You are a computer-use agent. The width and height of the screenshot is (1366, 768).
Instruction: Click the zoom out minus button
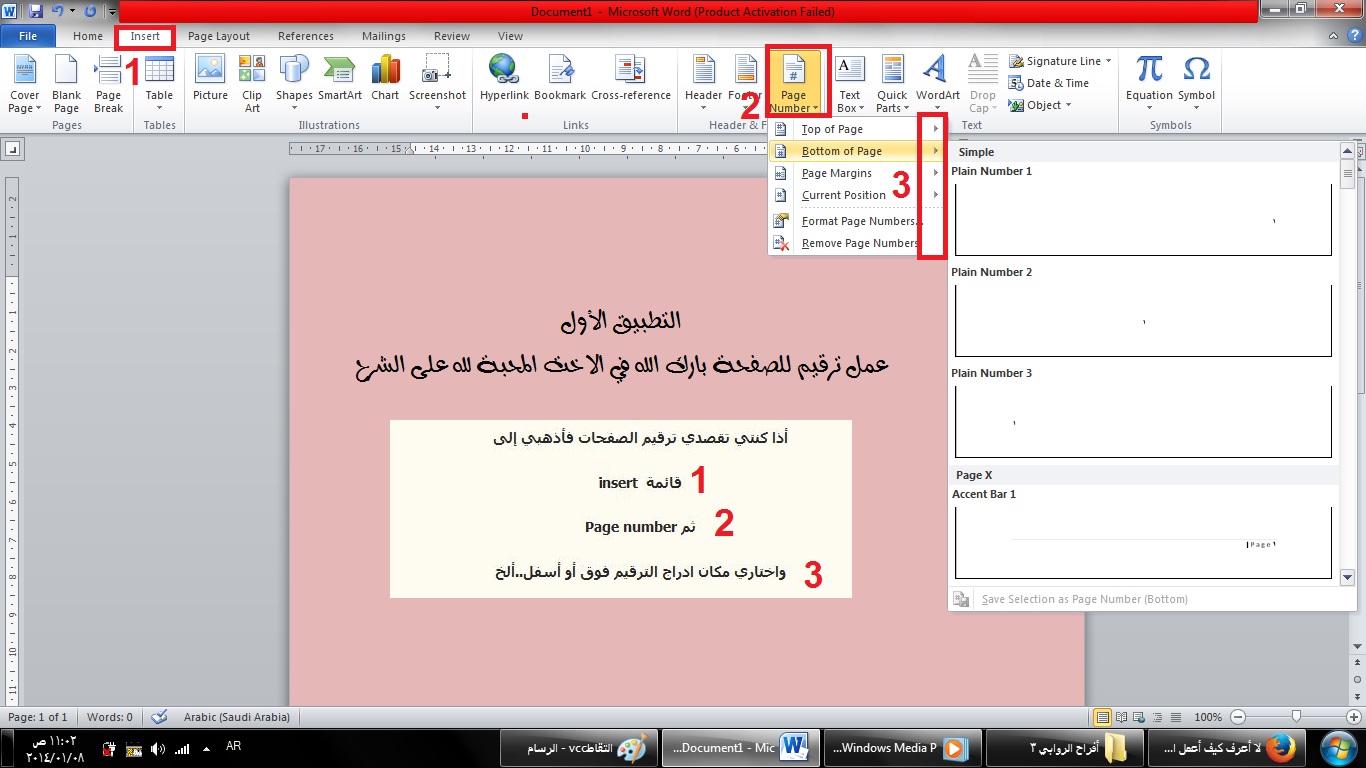click(x=1238, y=717)
